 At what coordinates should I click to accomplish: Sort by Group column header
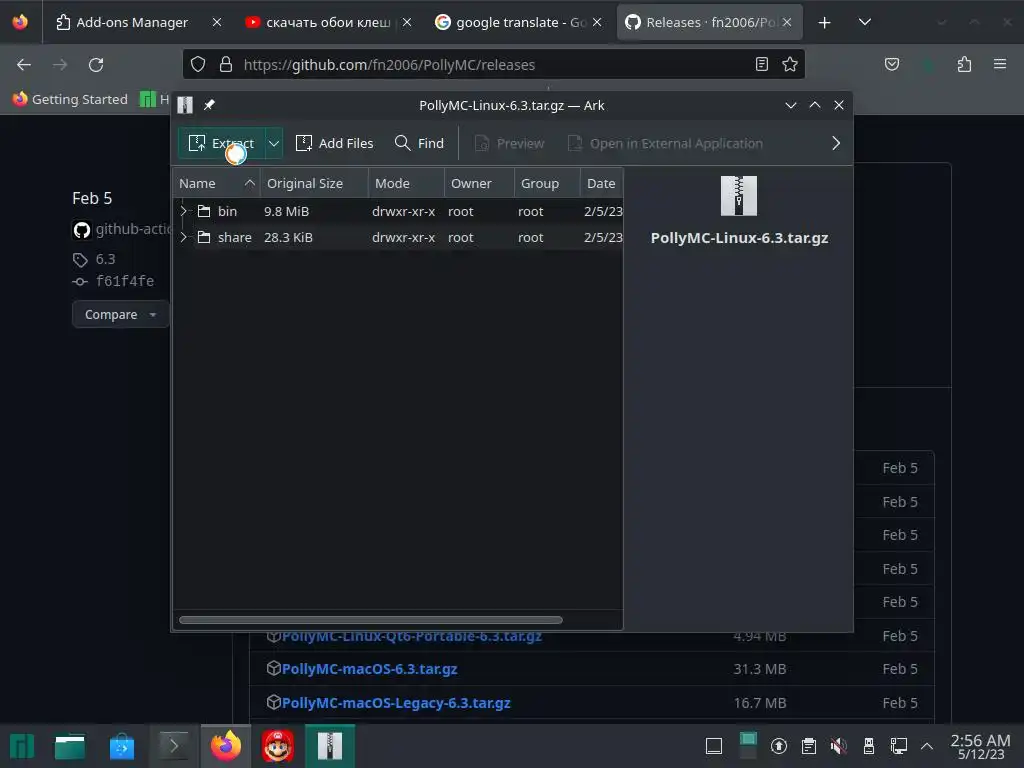click(x=547, y=184)
